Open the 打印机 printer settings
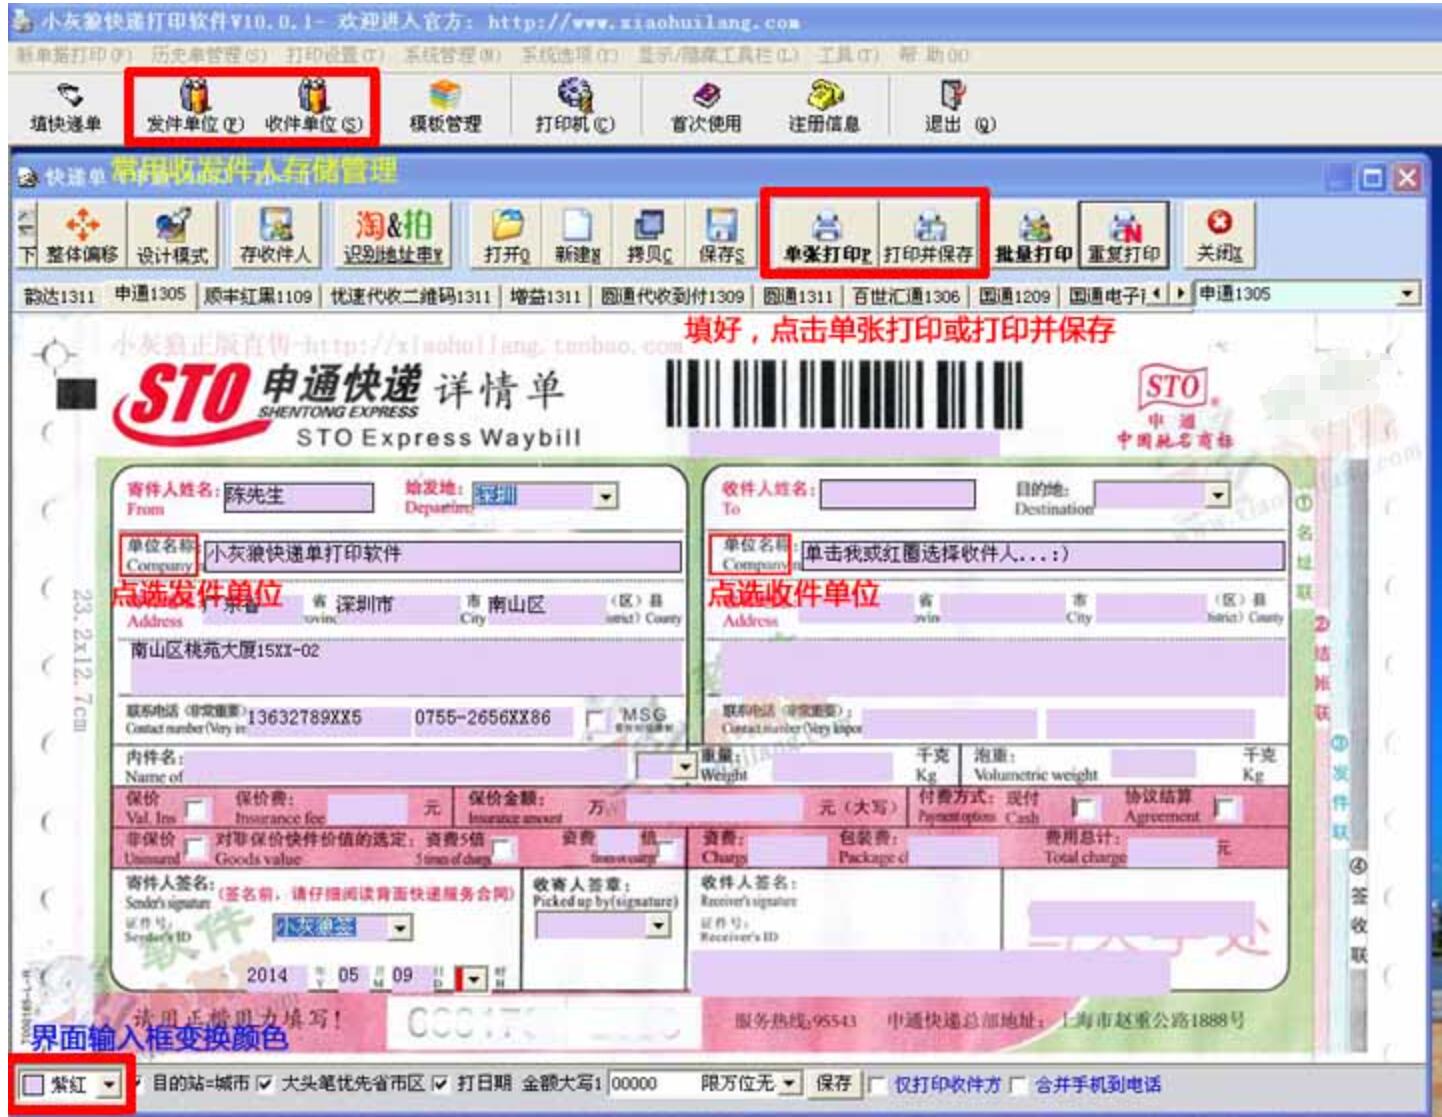Viewport: 1442px width, 1117px height. (575, 108)
